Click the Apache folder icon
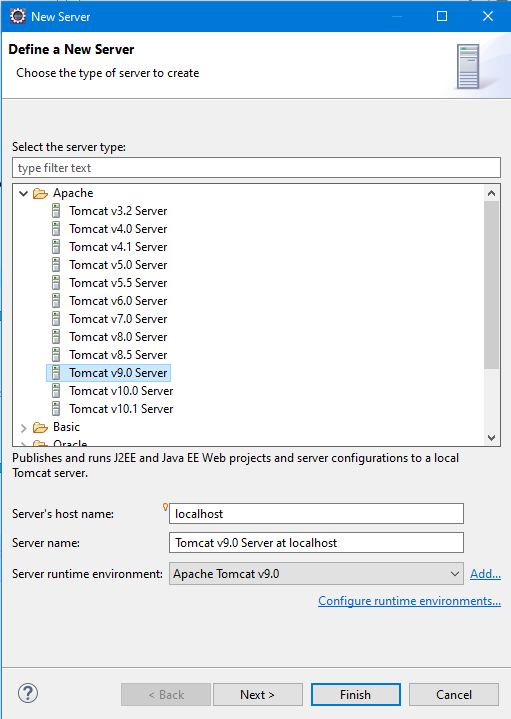 (x=40, y=194)
